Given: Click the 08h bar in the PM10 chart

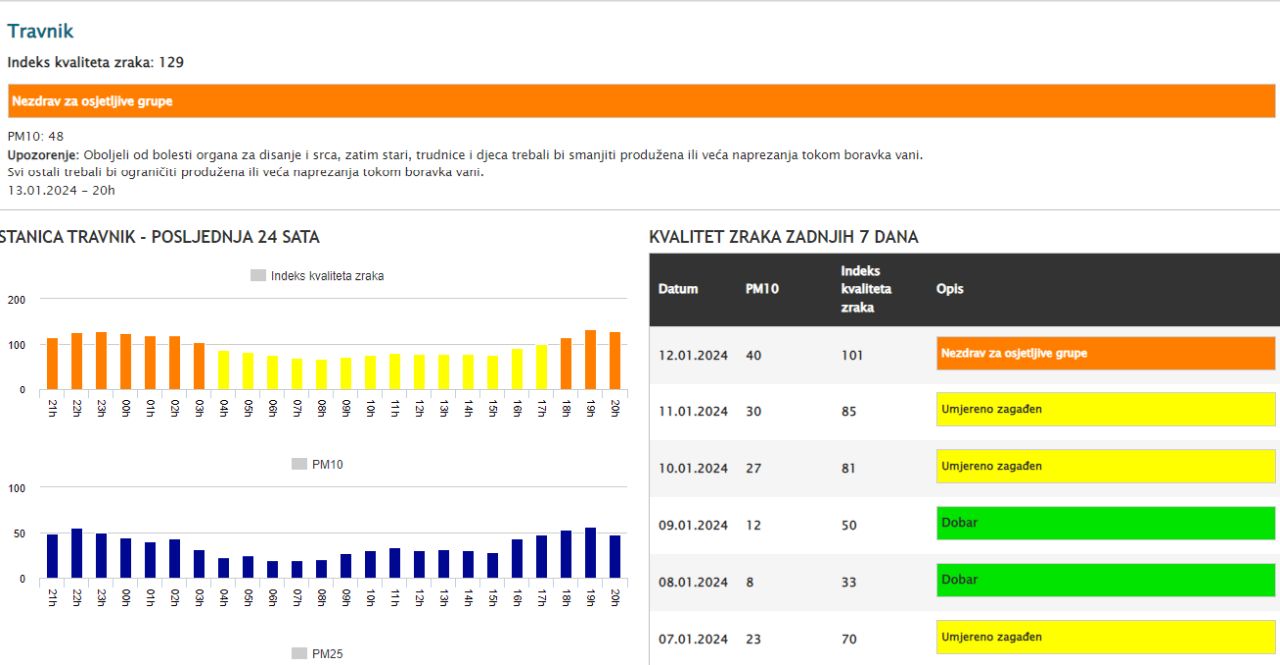Looking at the screenshot, I should point(321,569).
